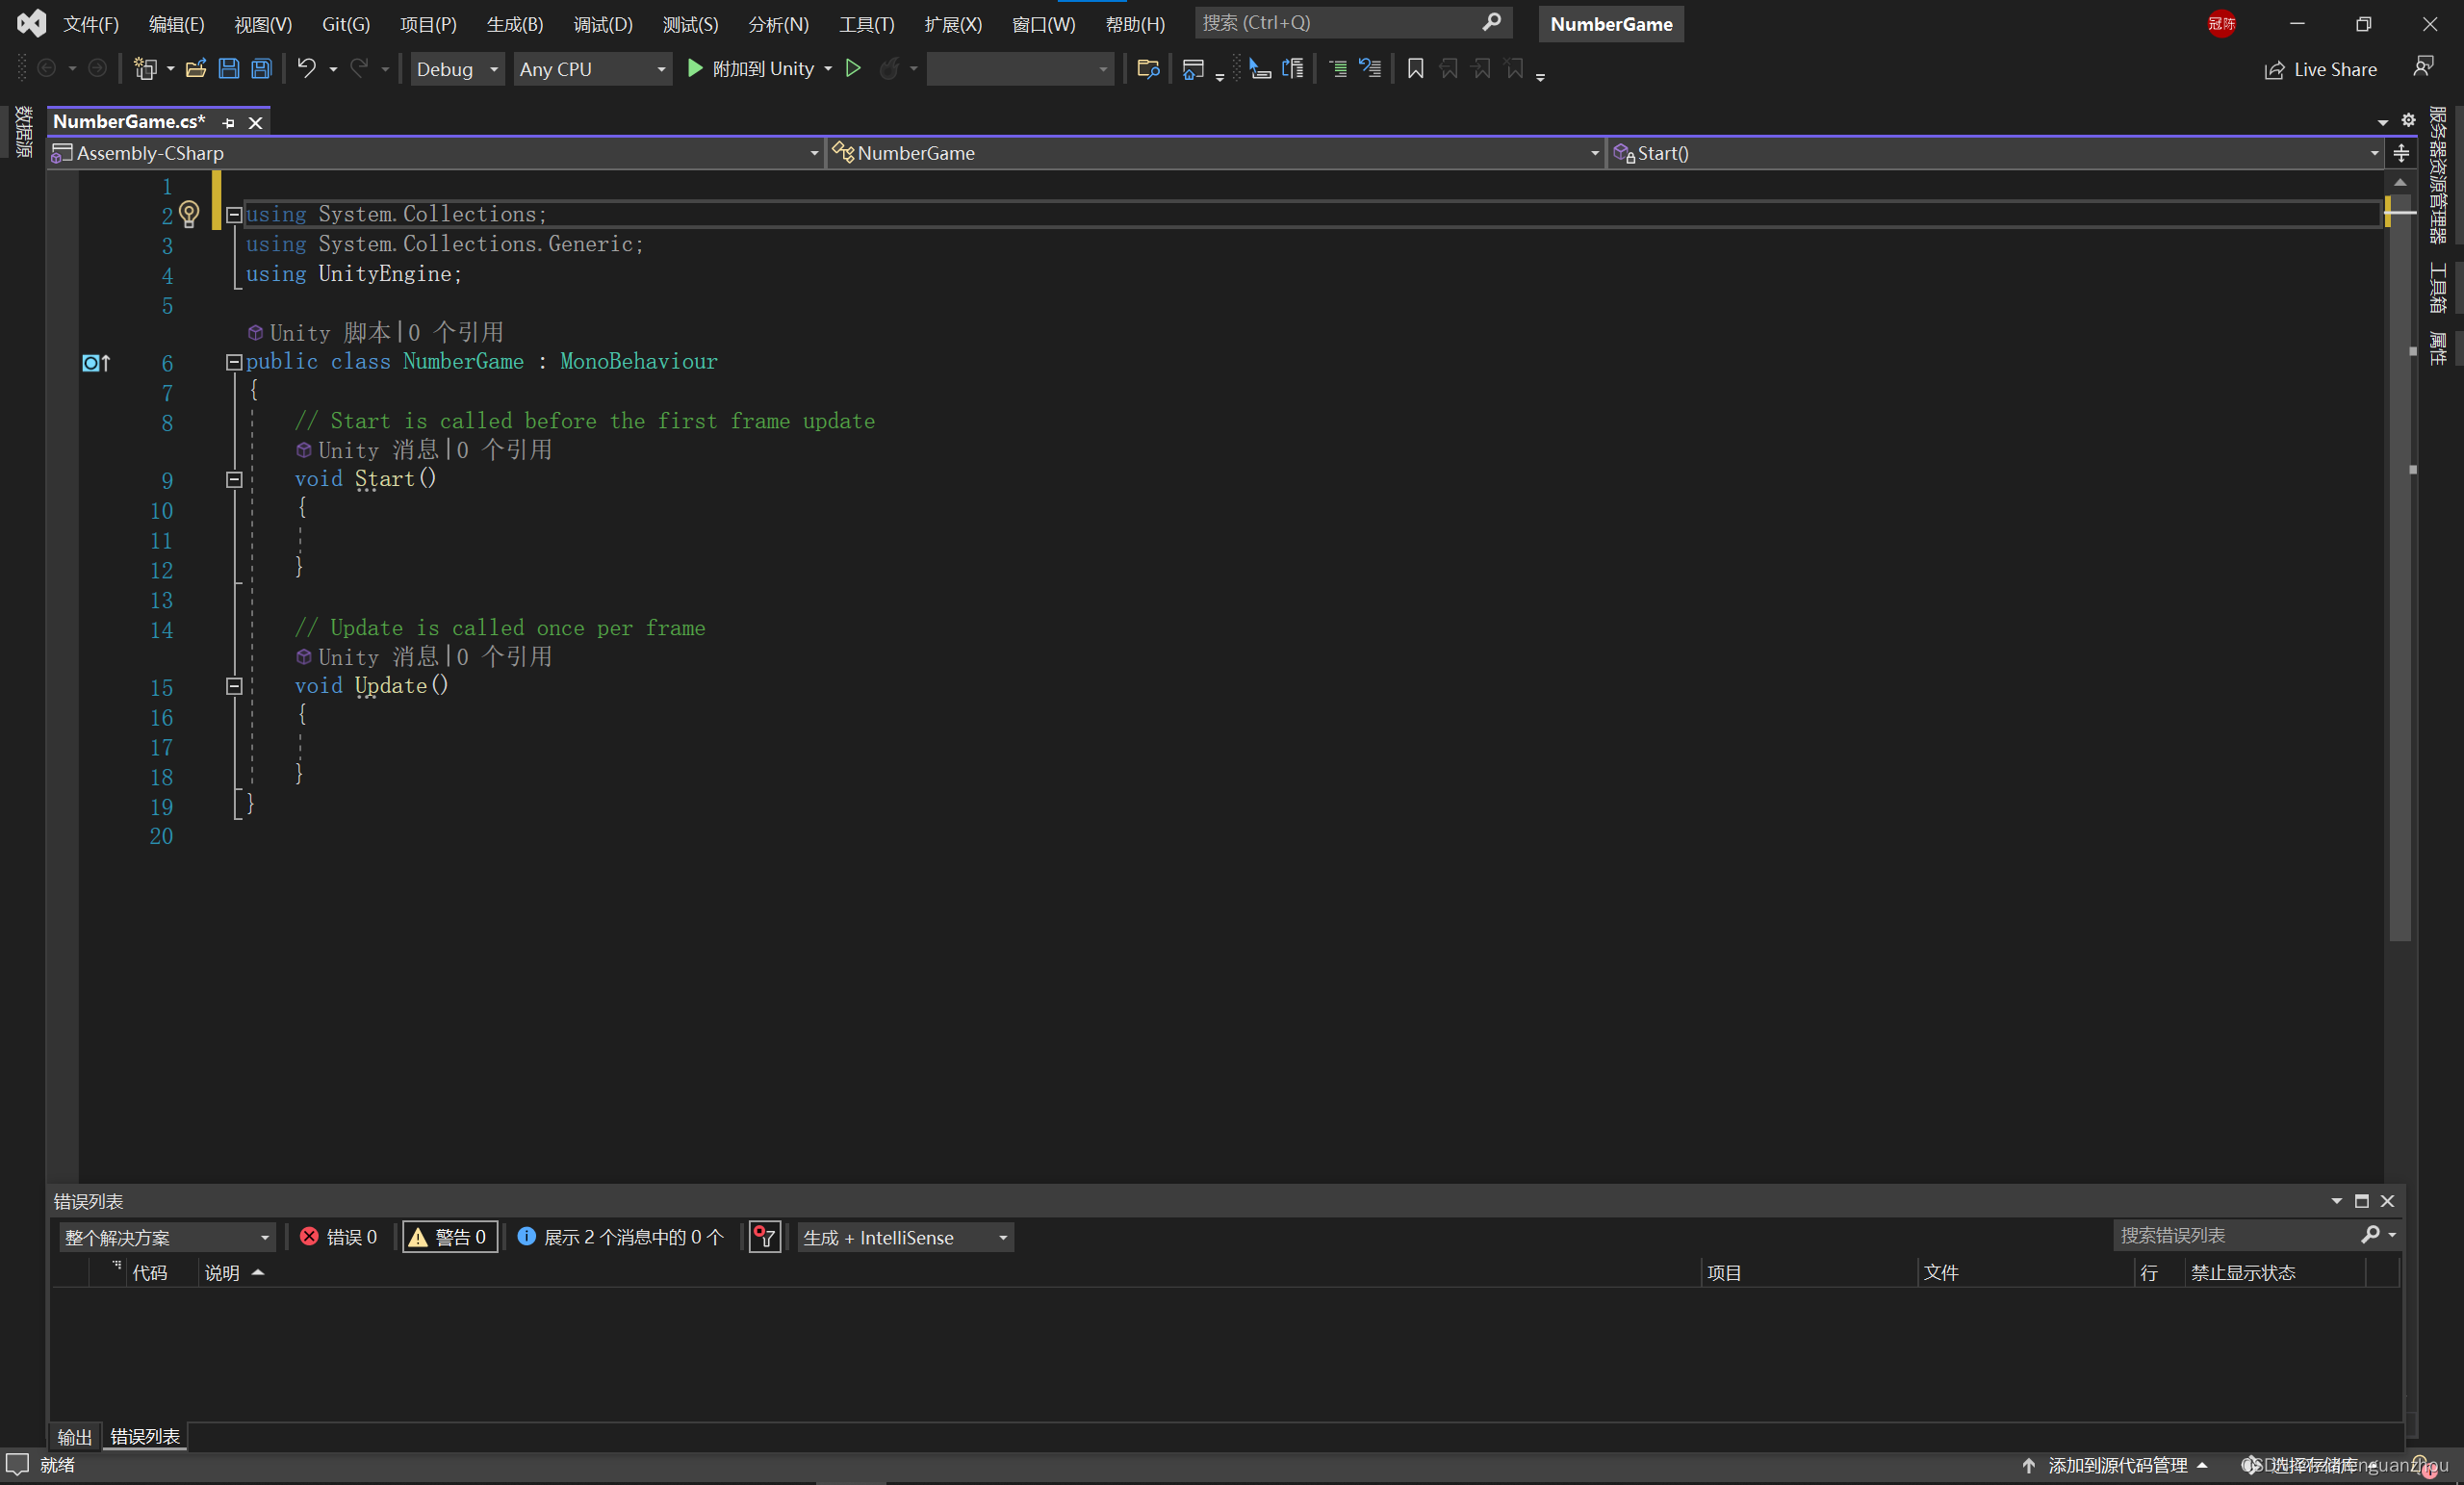
Task: Click Start Without Debugging outline play icon
Action: click(853, 69)
